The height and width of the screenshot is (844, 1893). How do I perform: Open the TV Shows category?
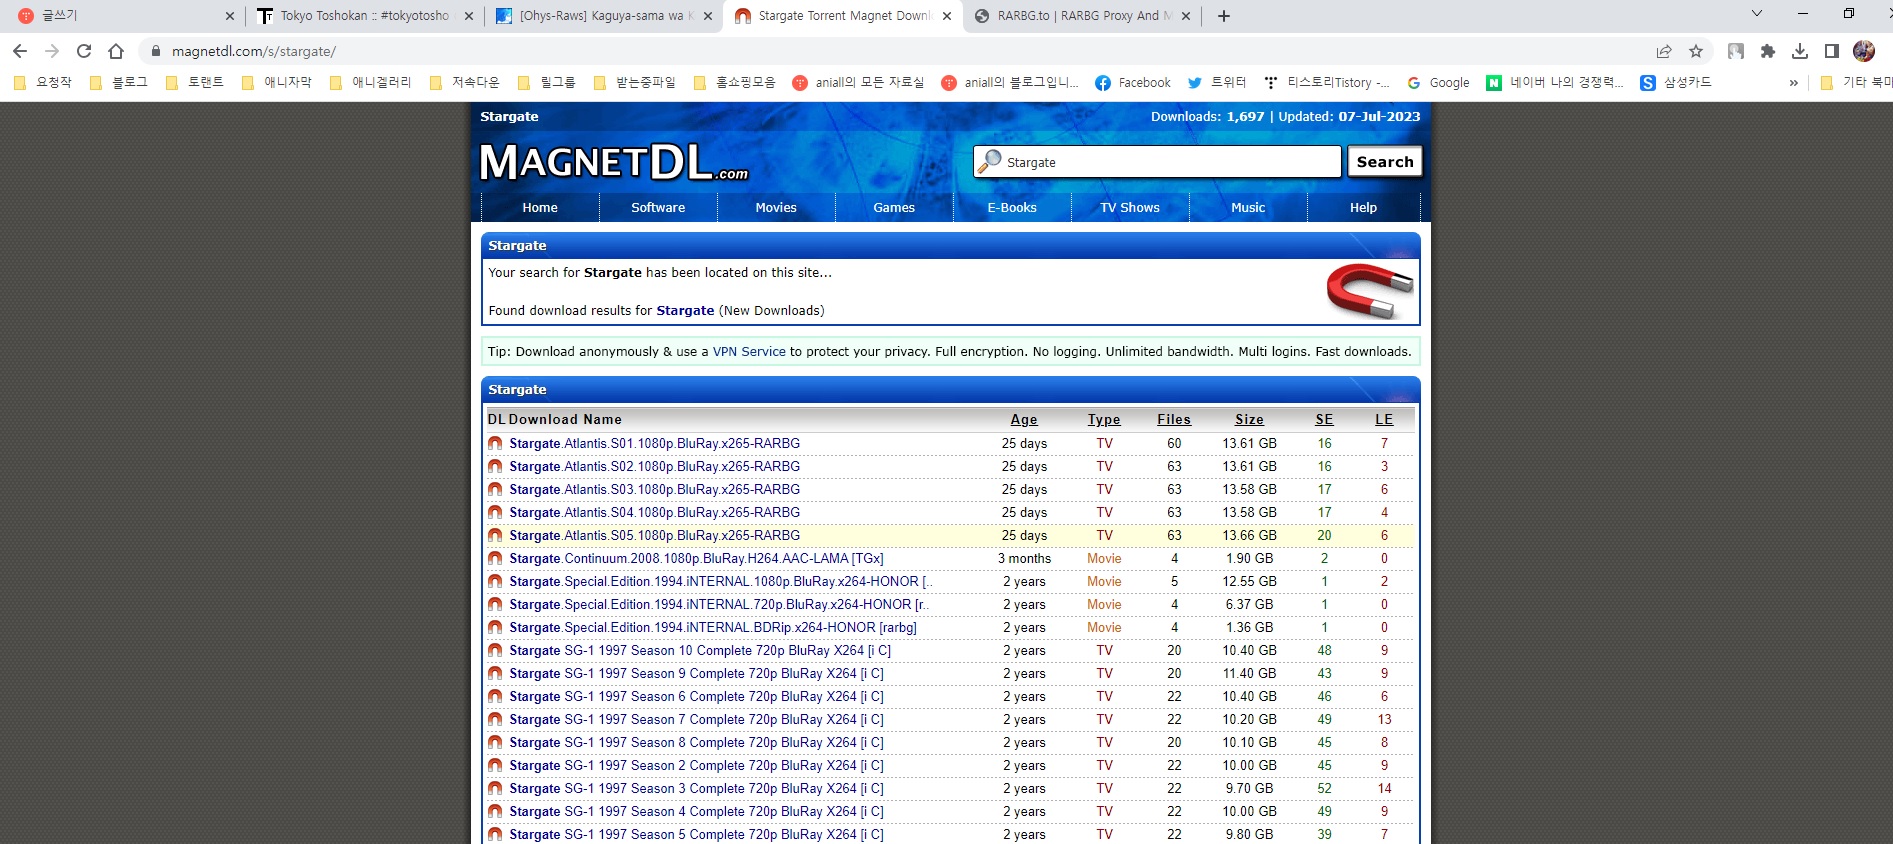pos(1130,208)
